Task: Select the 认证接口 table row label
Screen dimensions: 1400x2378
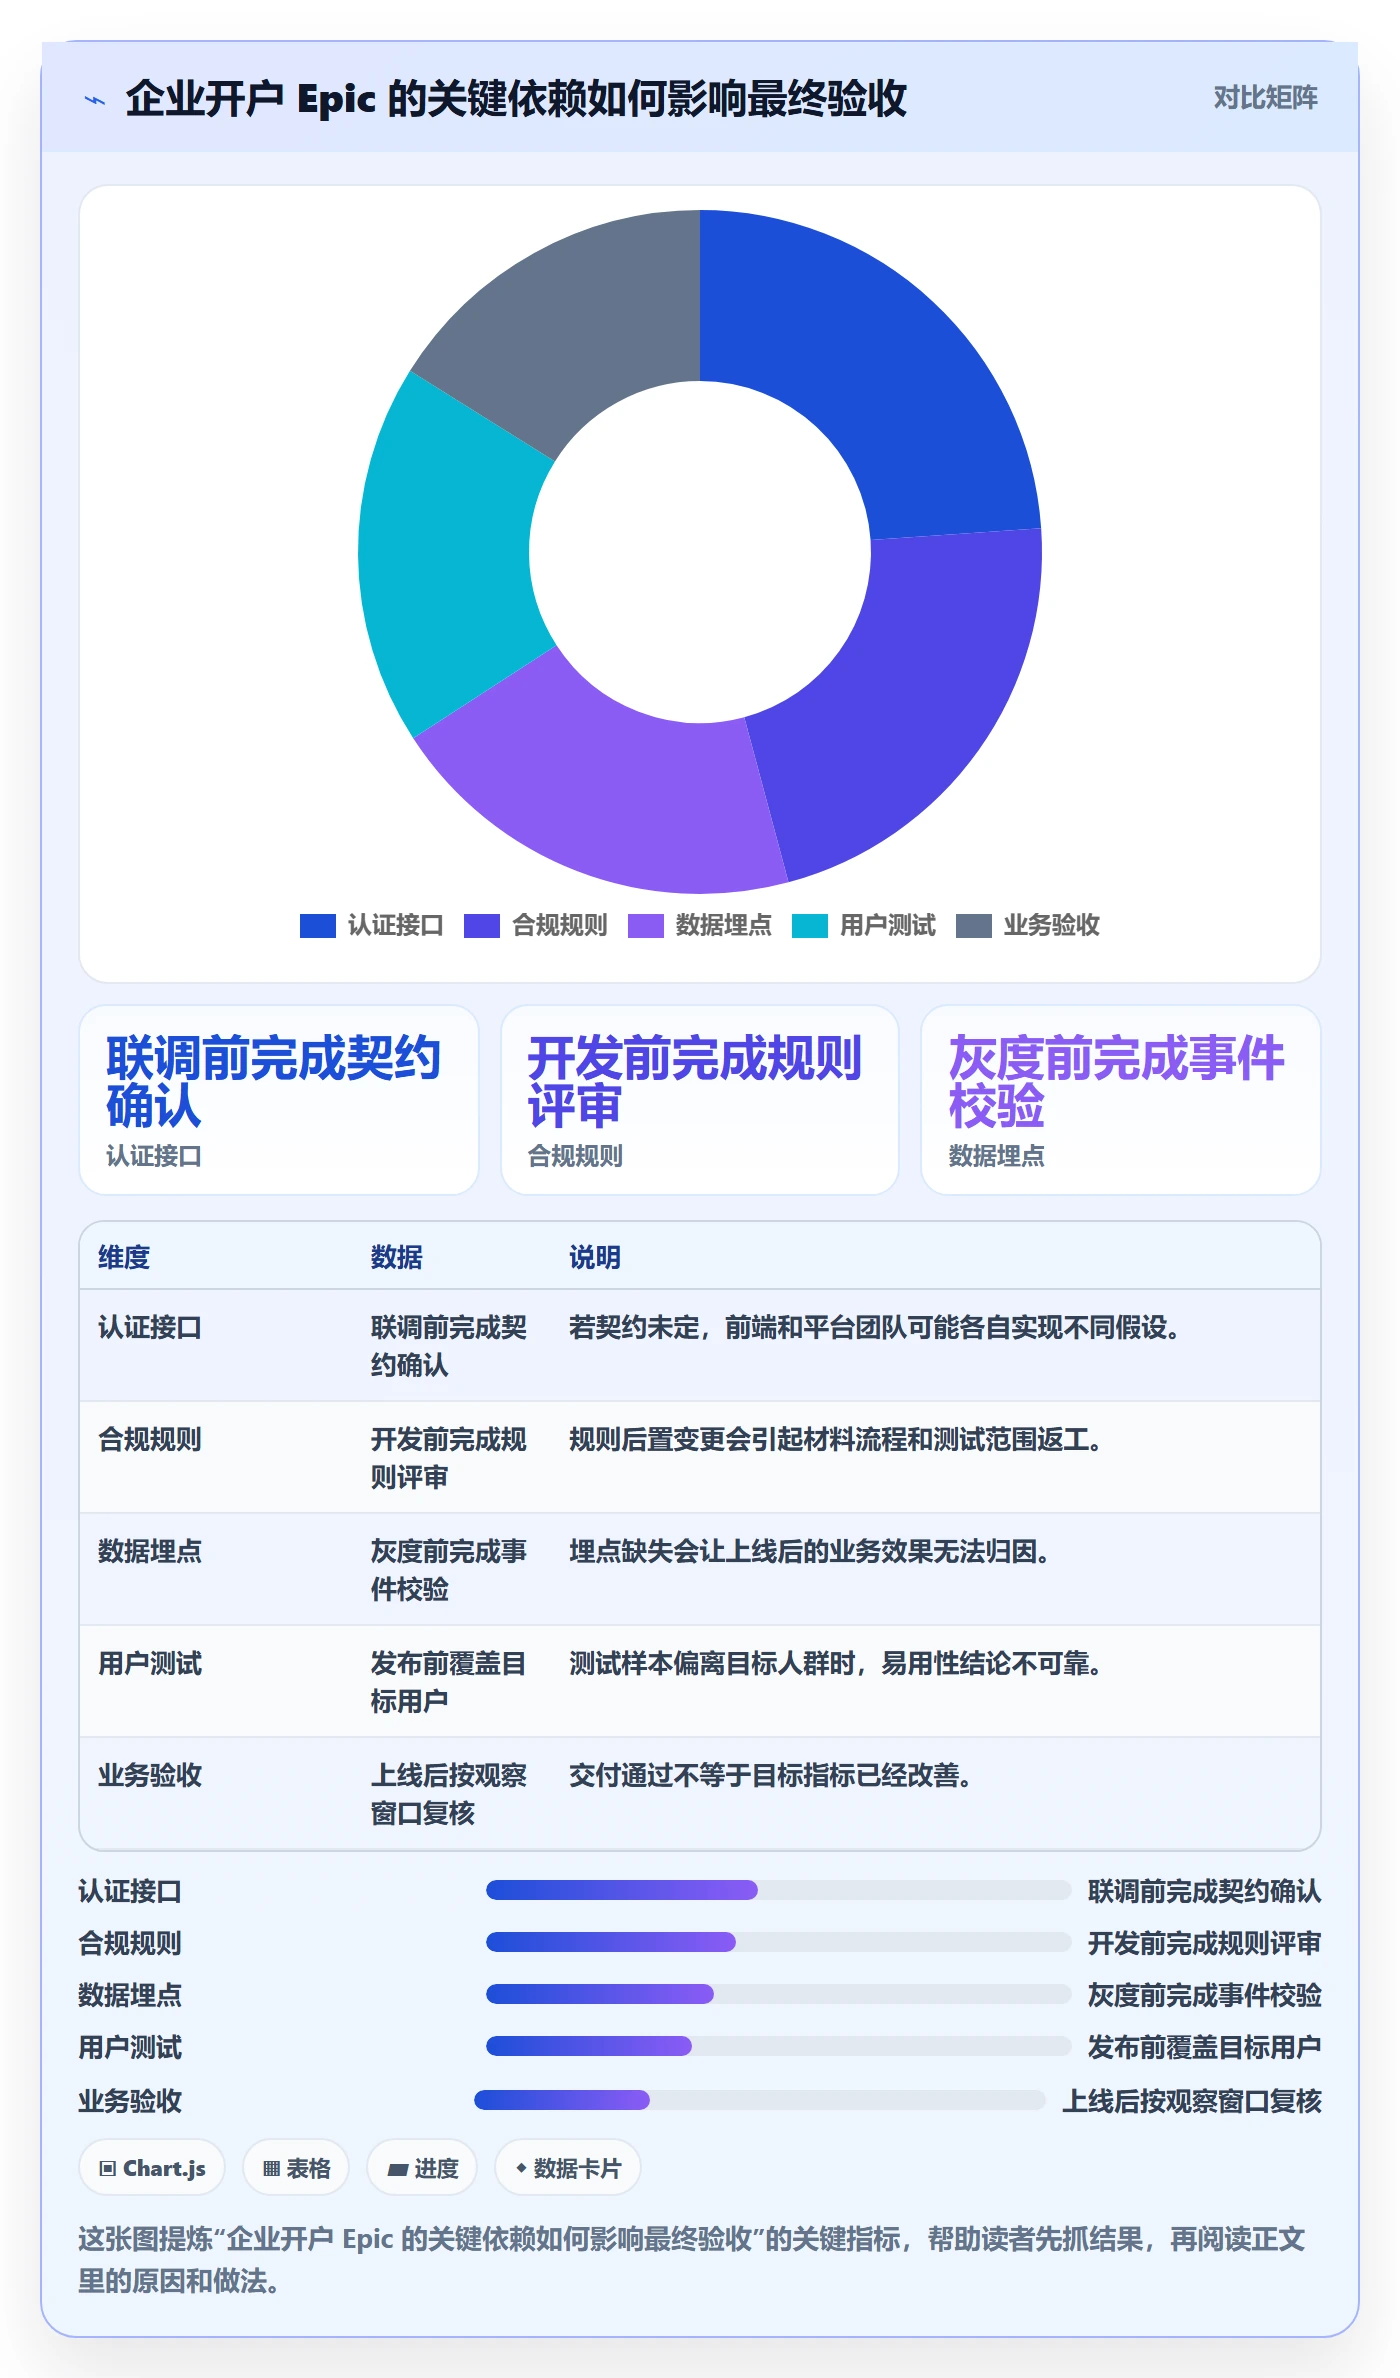Action: point(150,1328)
